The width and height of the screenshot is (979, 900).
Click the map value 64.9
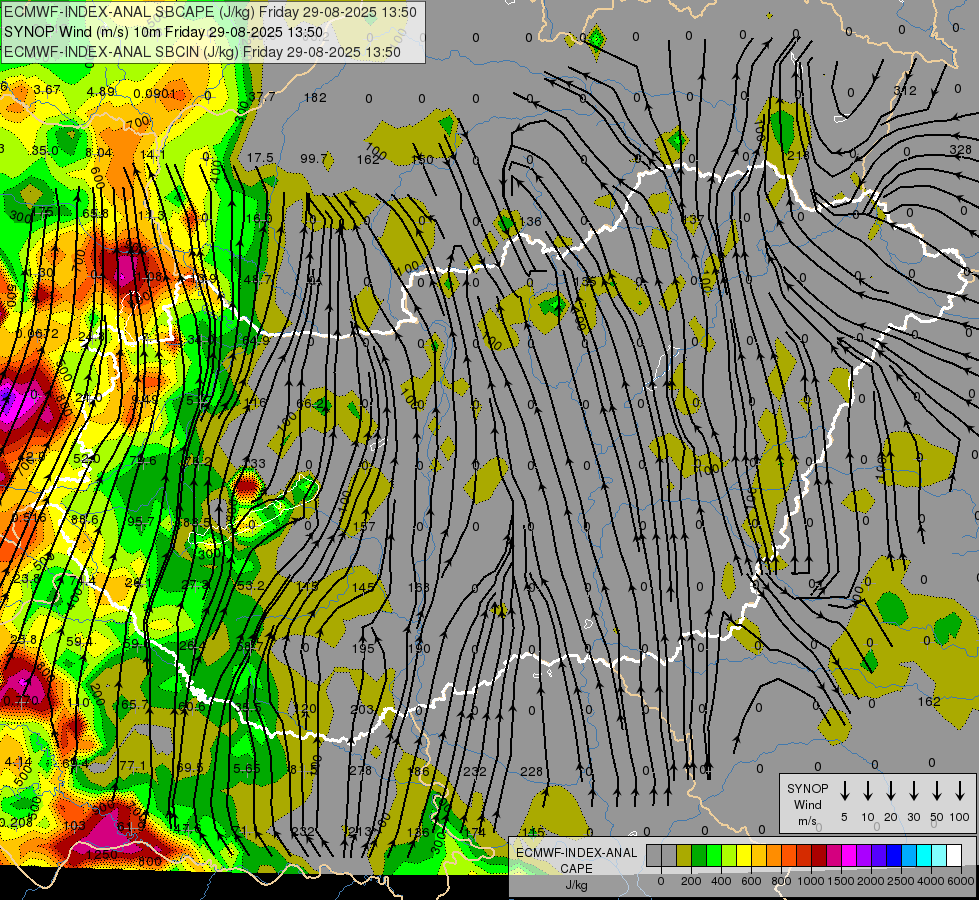tap(255, 340)
